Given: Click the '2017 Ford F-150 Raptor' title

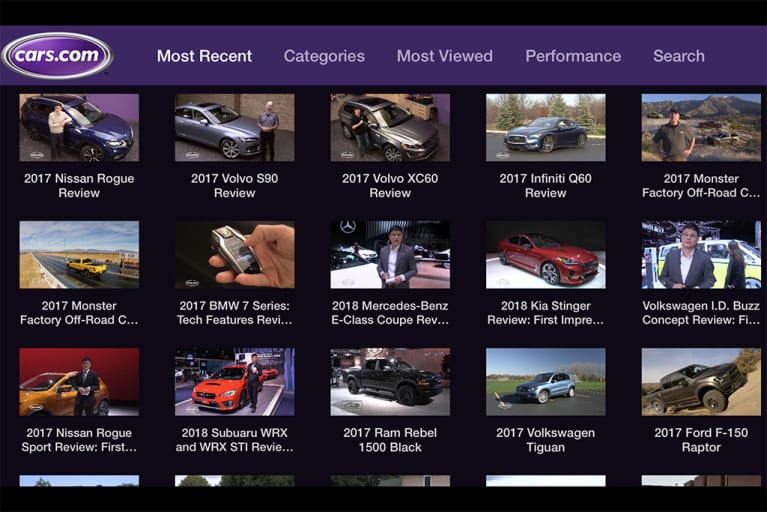Looking at the screenshot, I should tap(701, 440).
